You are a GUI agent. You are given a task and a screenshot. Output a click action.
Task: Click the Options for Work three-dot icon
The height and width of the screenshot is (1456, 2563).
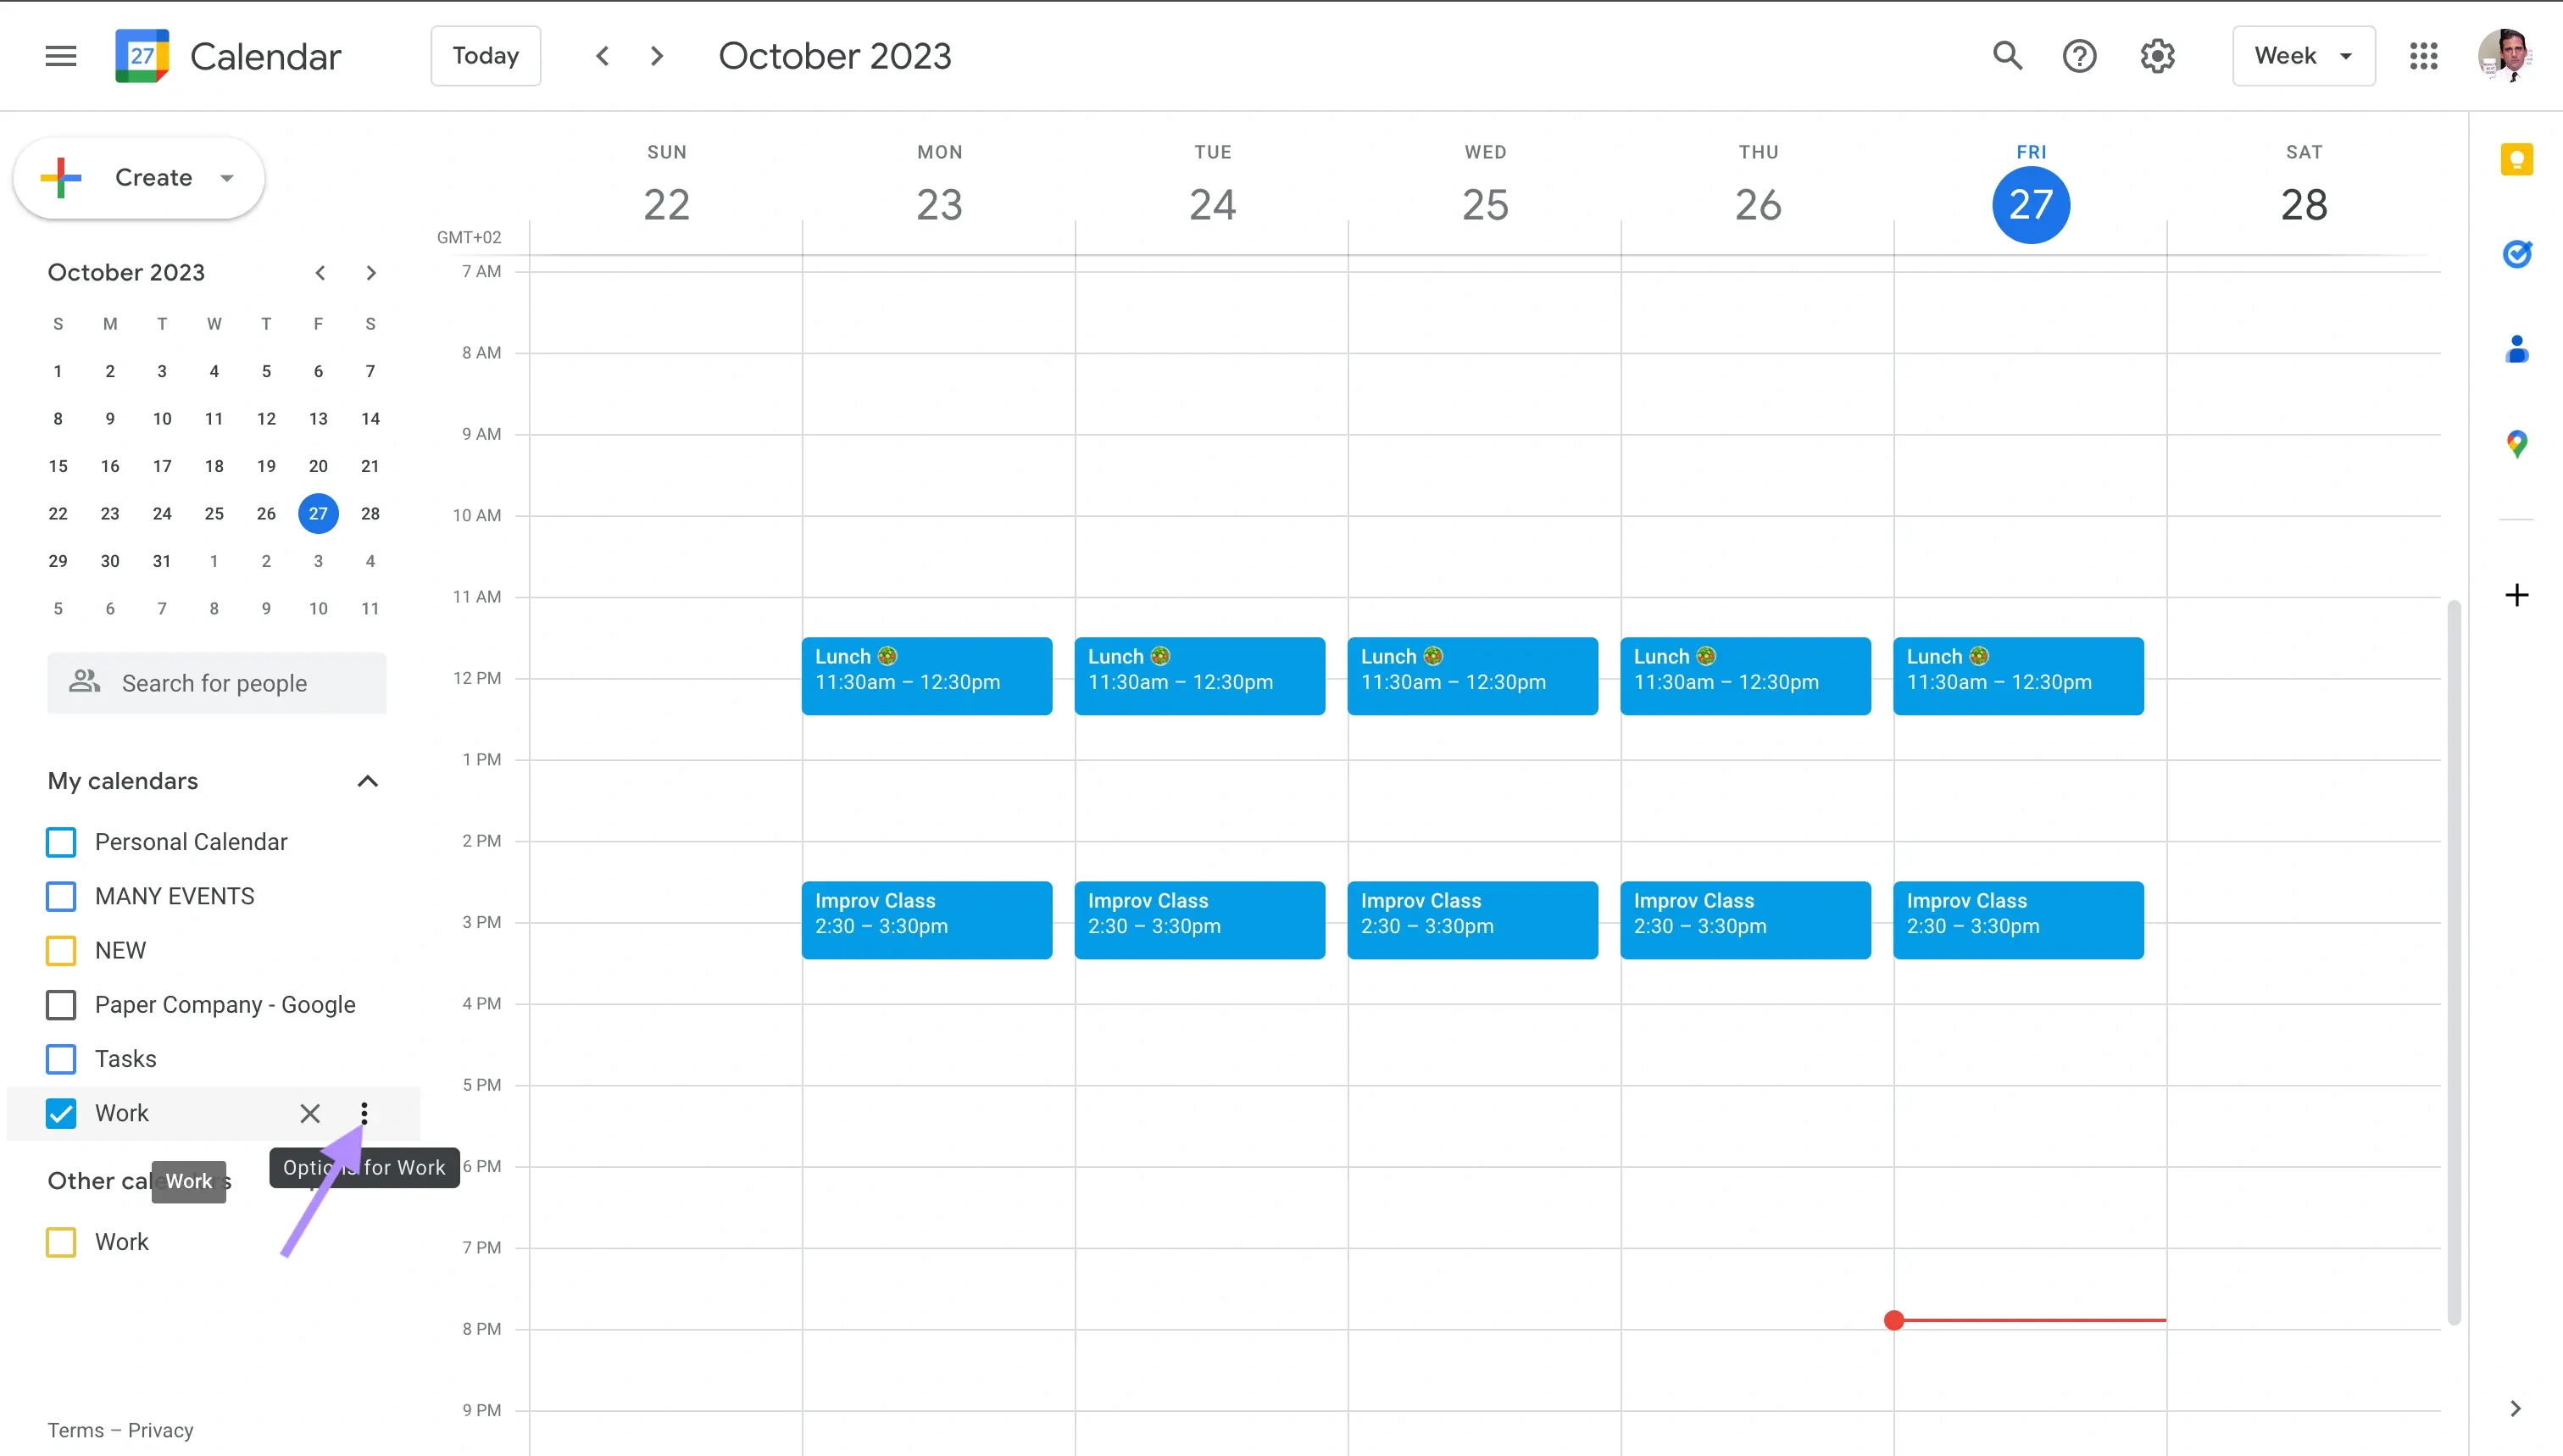tap(363, 1113)
